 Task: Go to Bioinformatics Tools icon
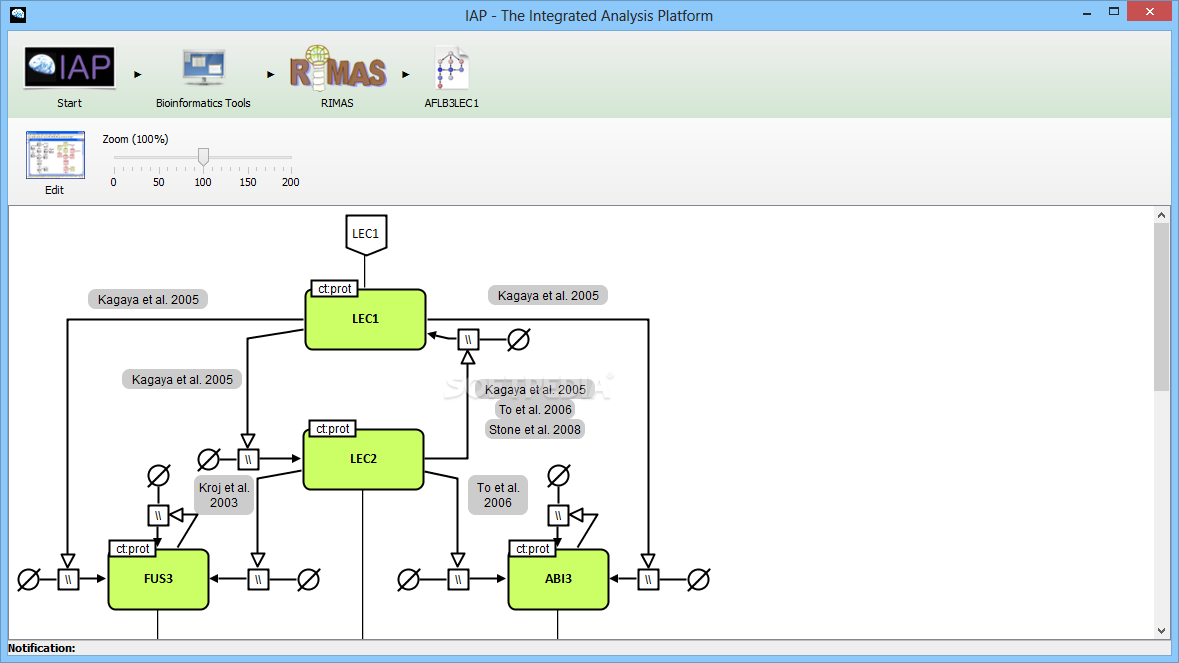pos(203,68)
